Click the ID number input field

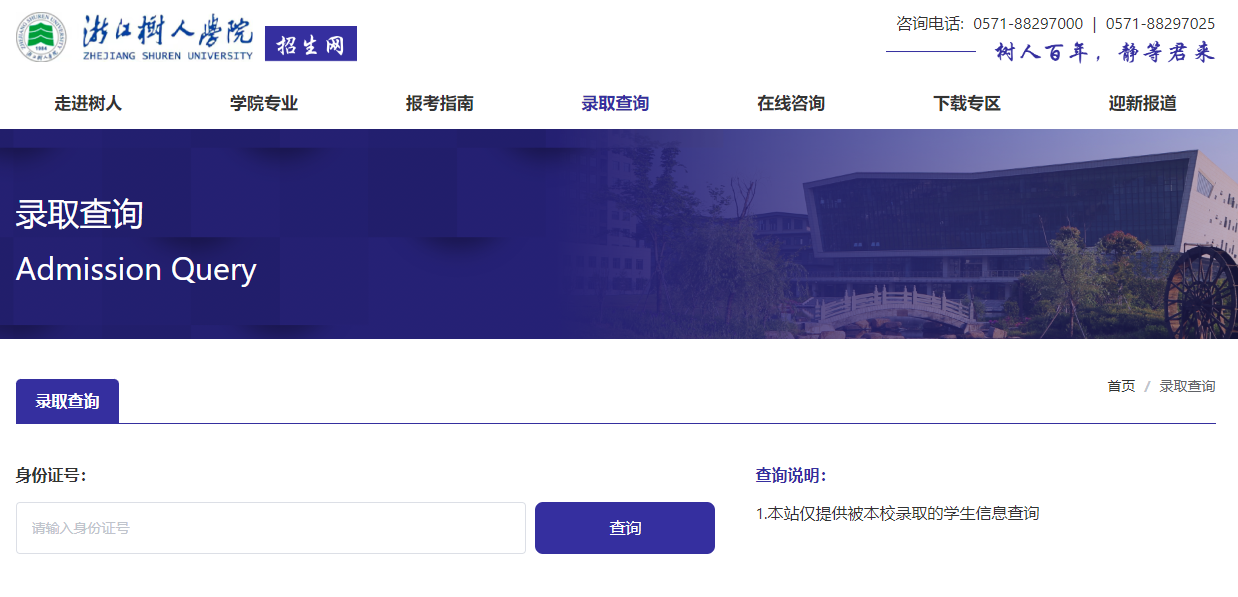(x=270, y=528)
